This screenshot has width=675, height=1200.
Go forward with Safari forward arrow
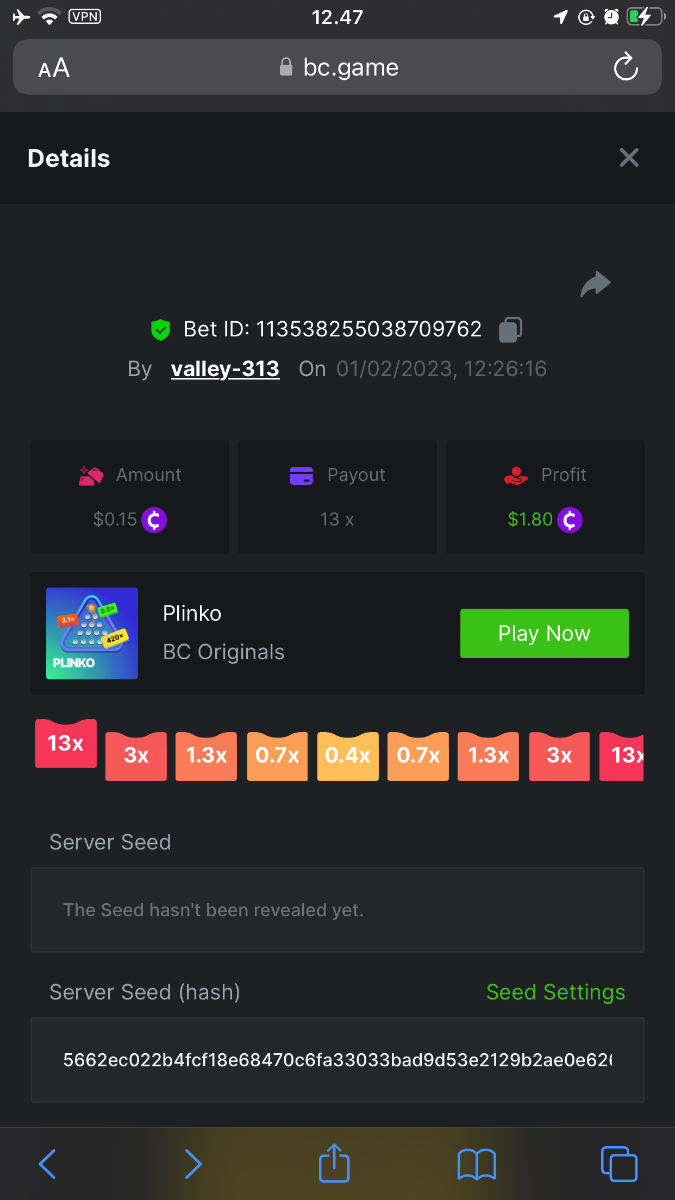(193, 1163)
